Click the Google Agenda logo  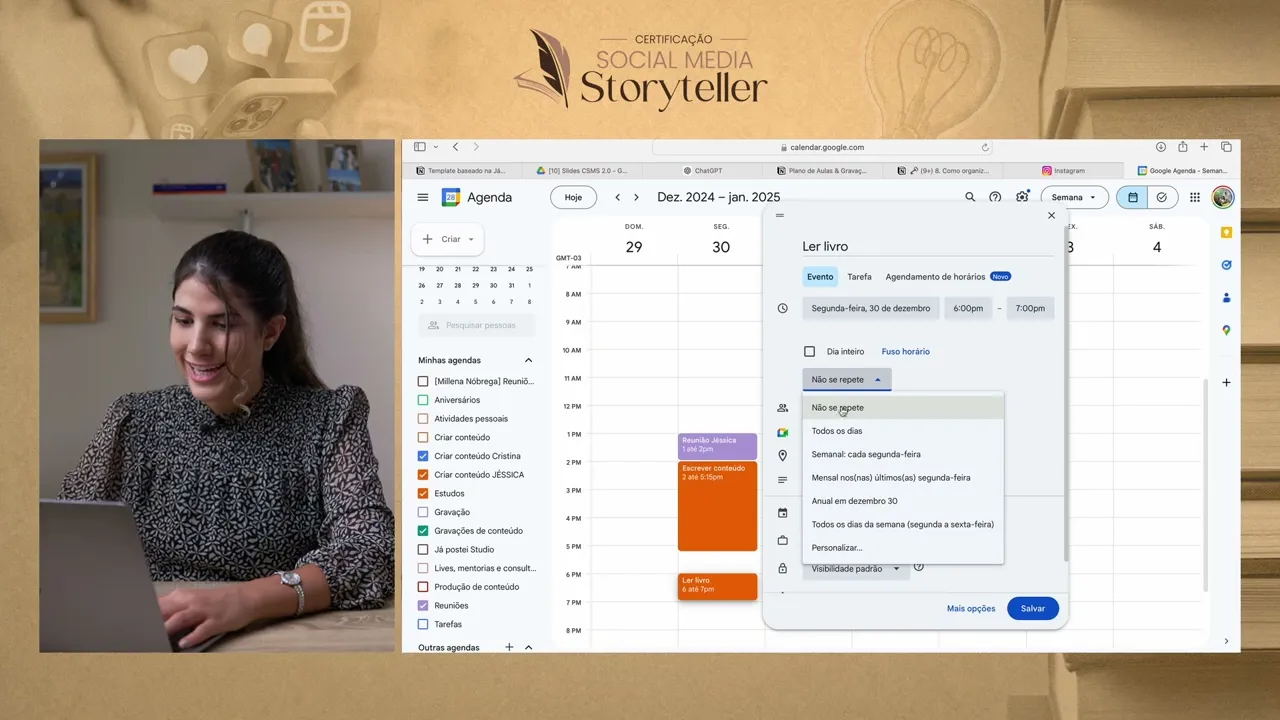[451, 197]
